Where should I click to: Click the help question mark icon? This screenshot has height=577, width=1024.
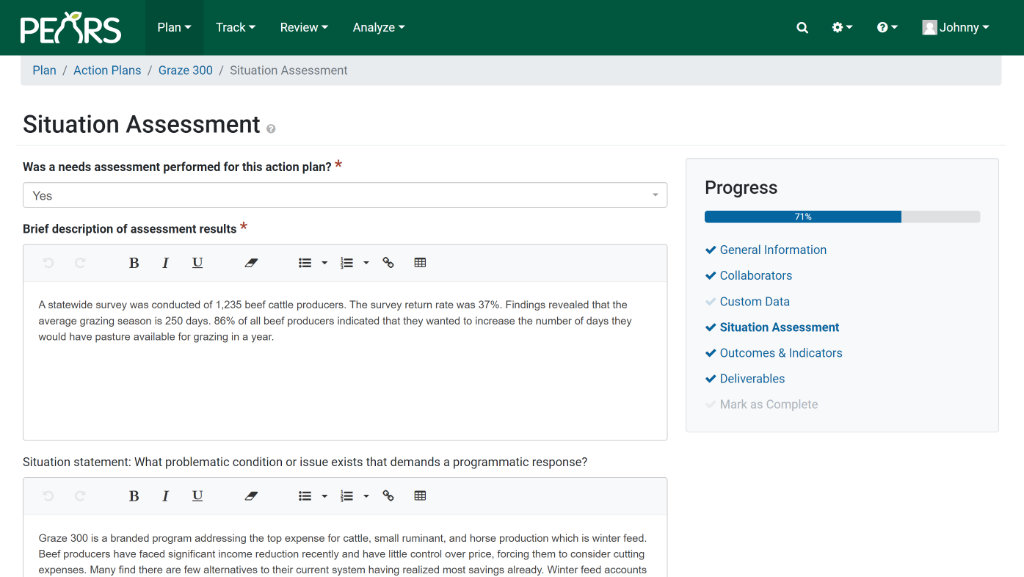[x=882, y=27]
